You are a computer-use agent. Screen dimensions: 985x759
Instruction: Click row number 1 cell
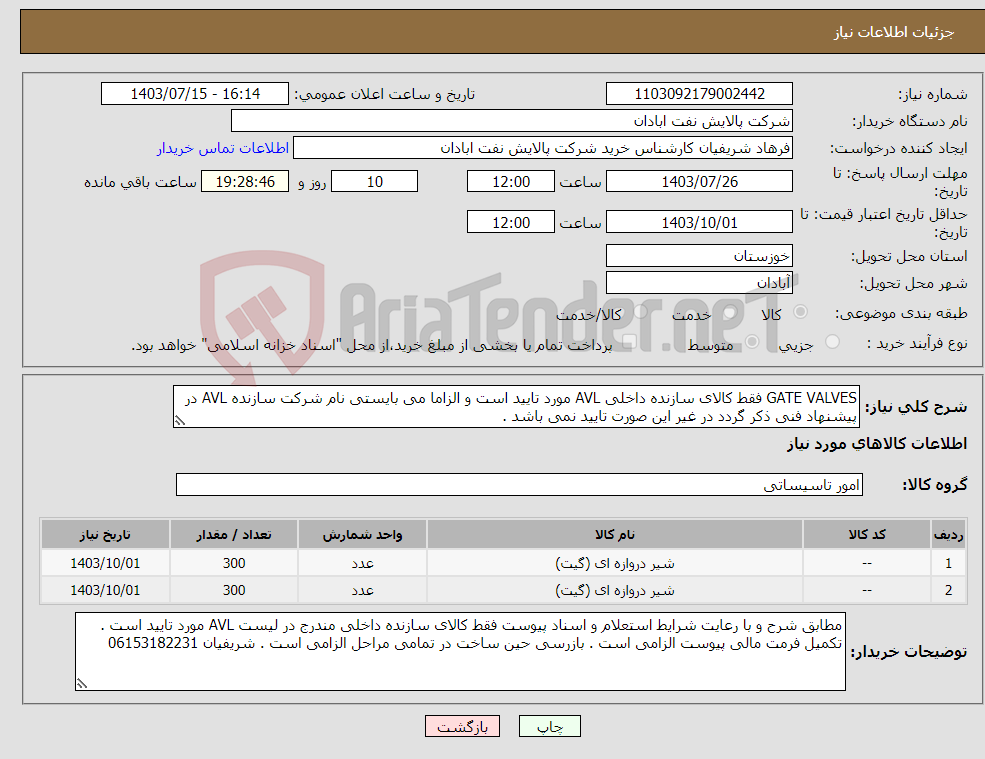coord(949,564)
